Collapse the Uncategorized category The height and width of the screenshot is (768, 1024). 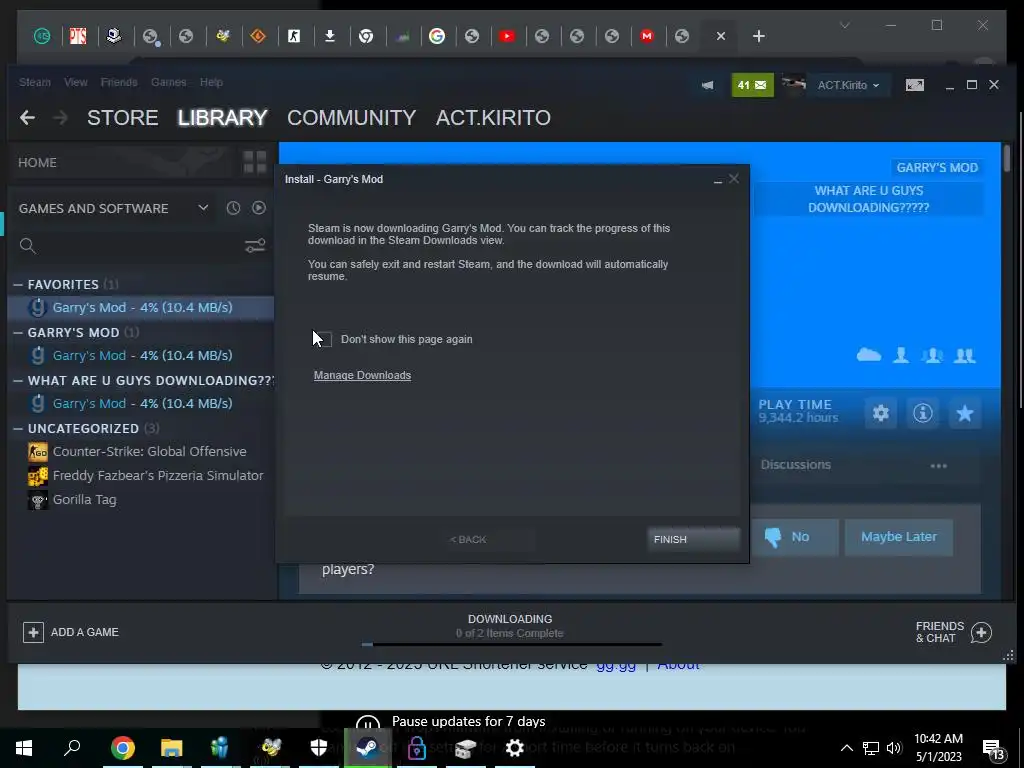click(x=18, y=428)
